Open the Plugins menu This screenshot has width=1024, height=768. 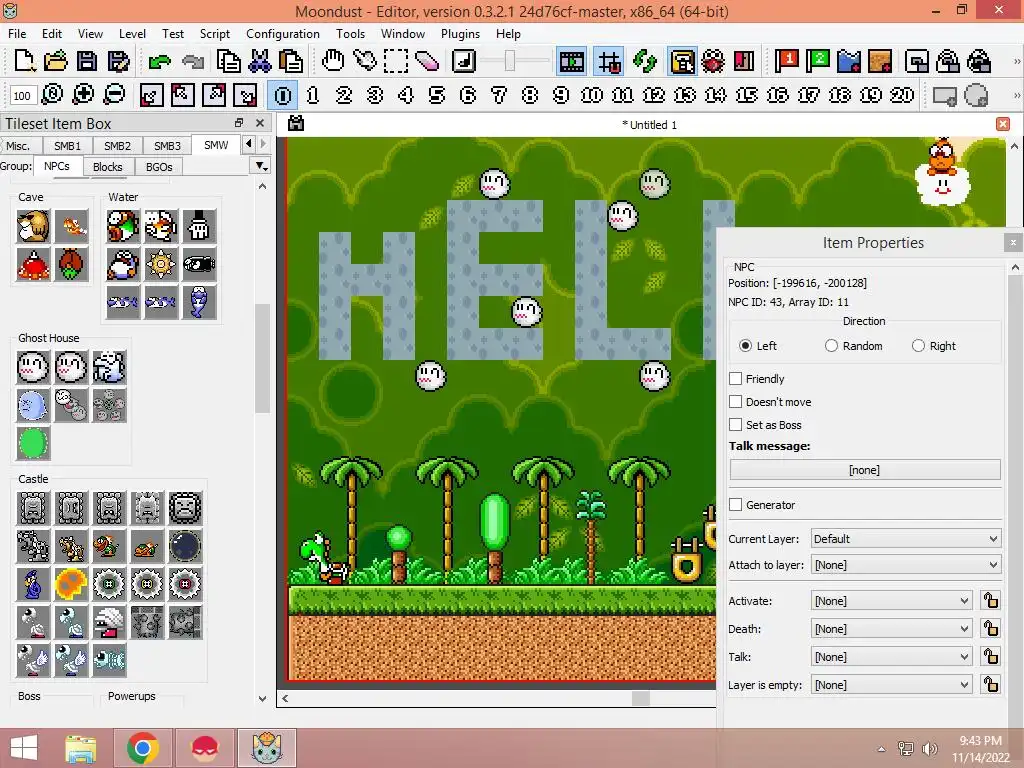[460, 34]
